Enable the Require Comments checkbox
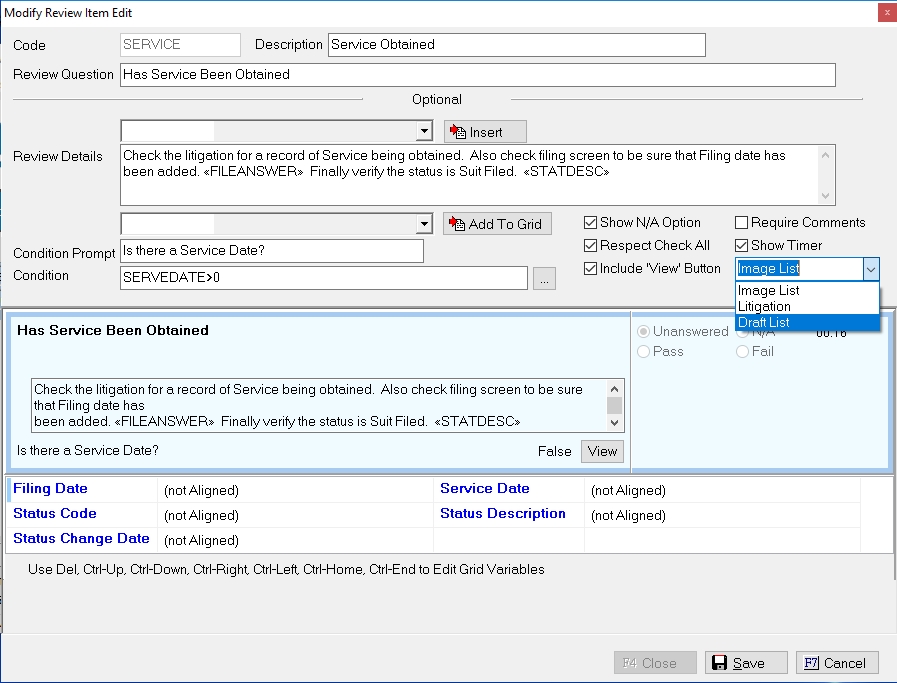 point(742,223)
